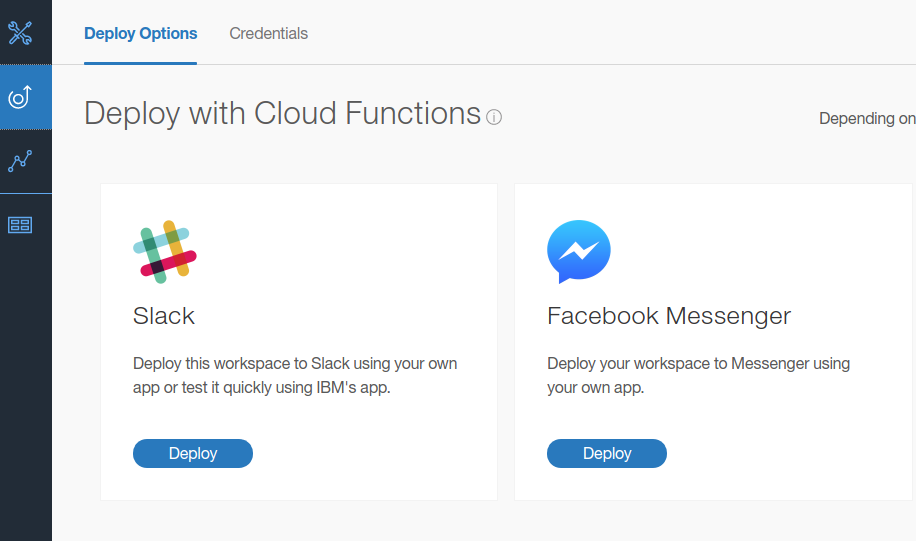This screenshot has height=541, width=916.
Task: Click empty space right of Slack logo
Action: point(345,252)
